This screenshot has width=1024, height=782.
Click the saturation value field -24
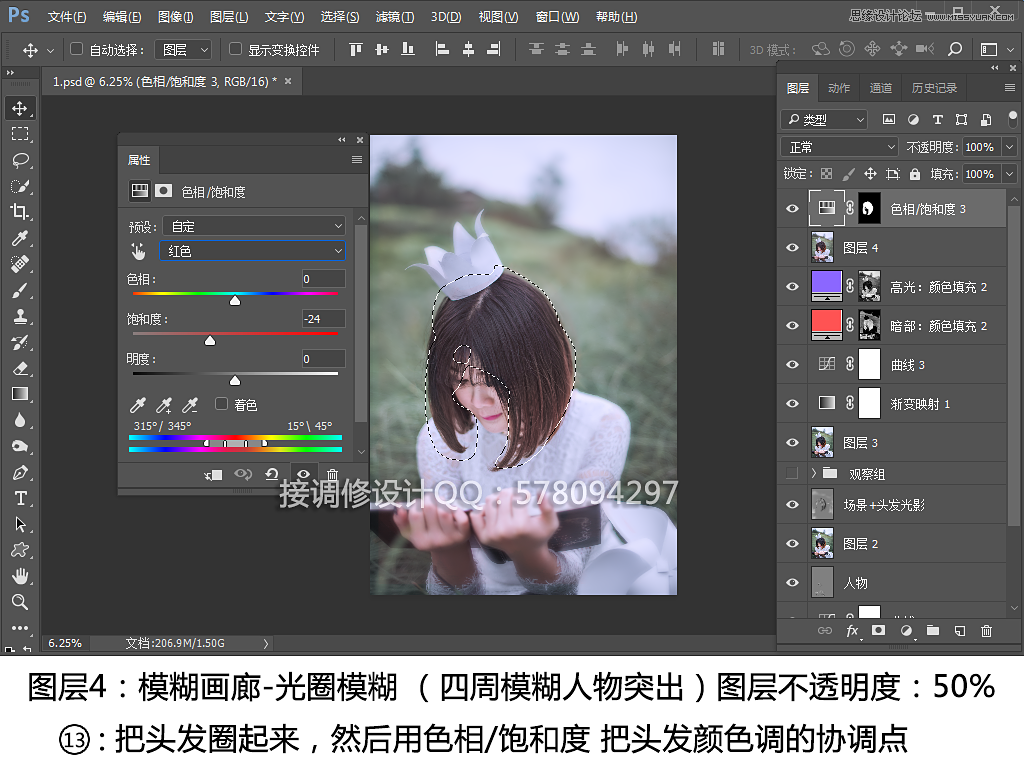(x=324, y=319)
